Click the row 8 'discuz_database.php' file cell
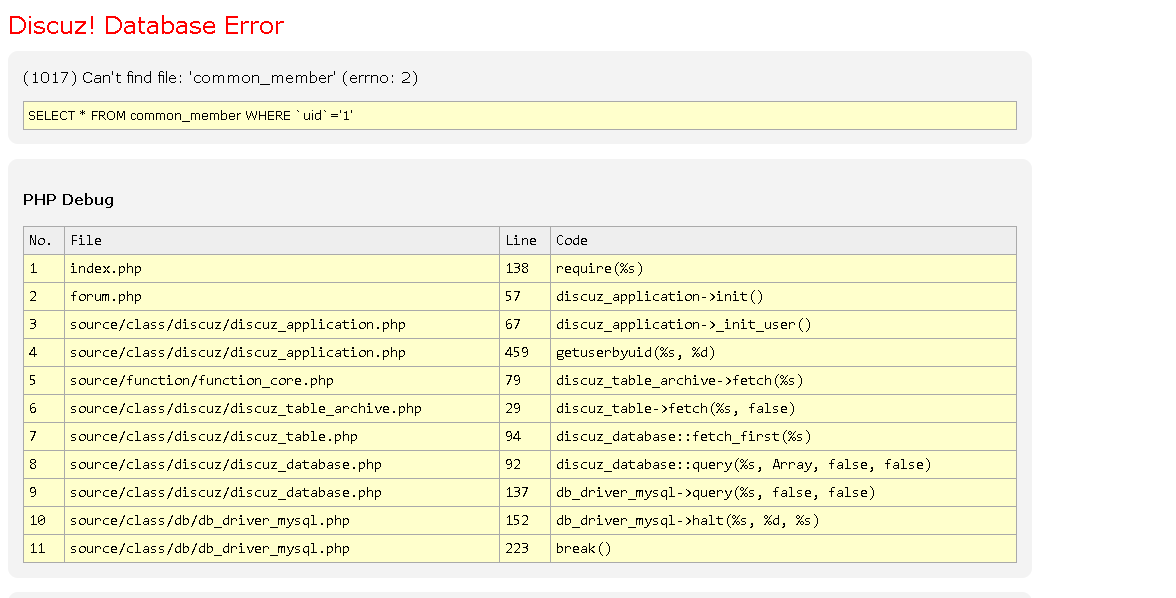This screenshot has width=1176, height=598. (x=282, y=464)
